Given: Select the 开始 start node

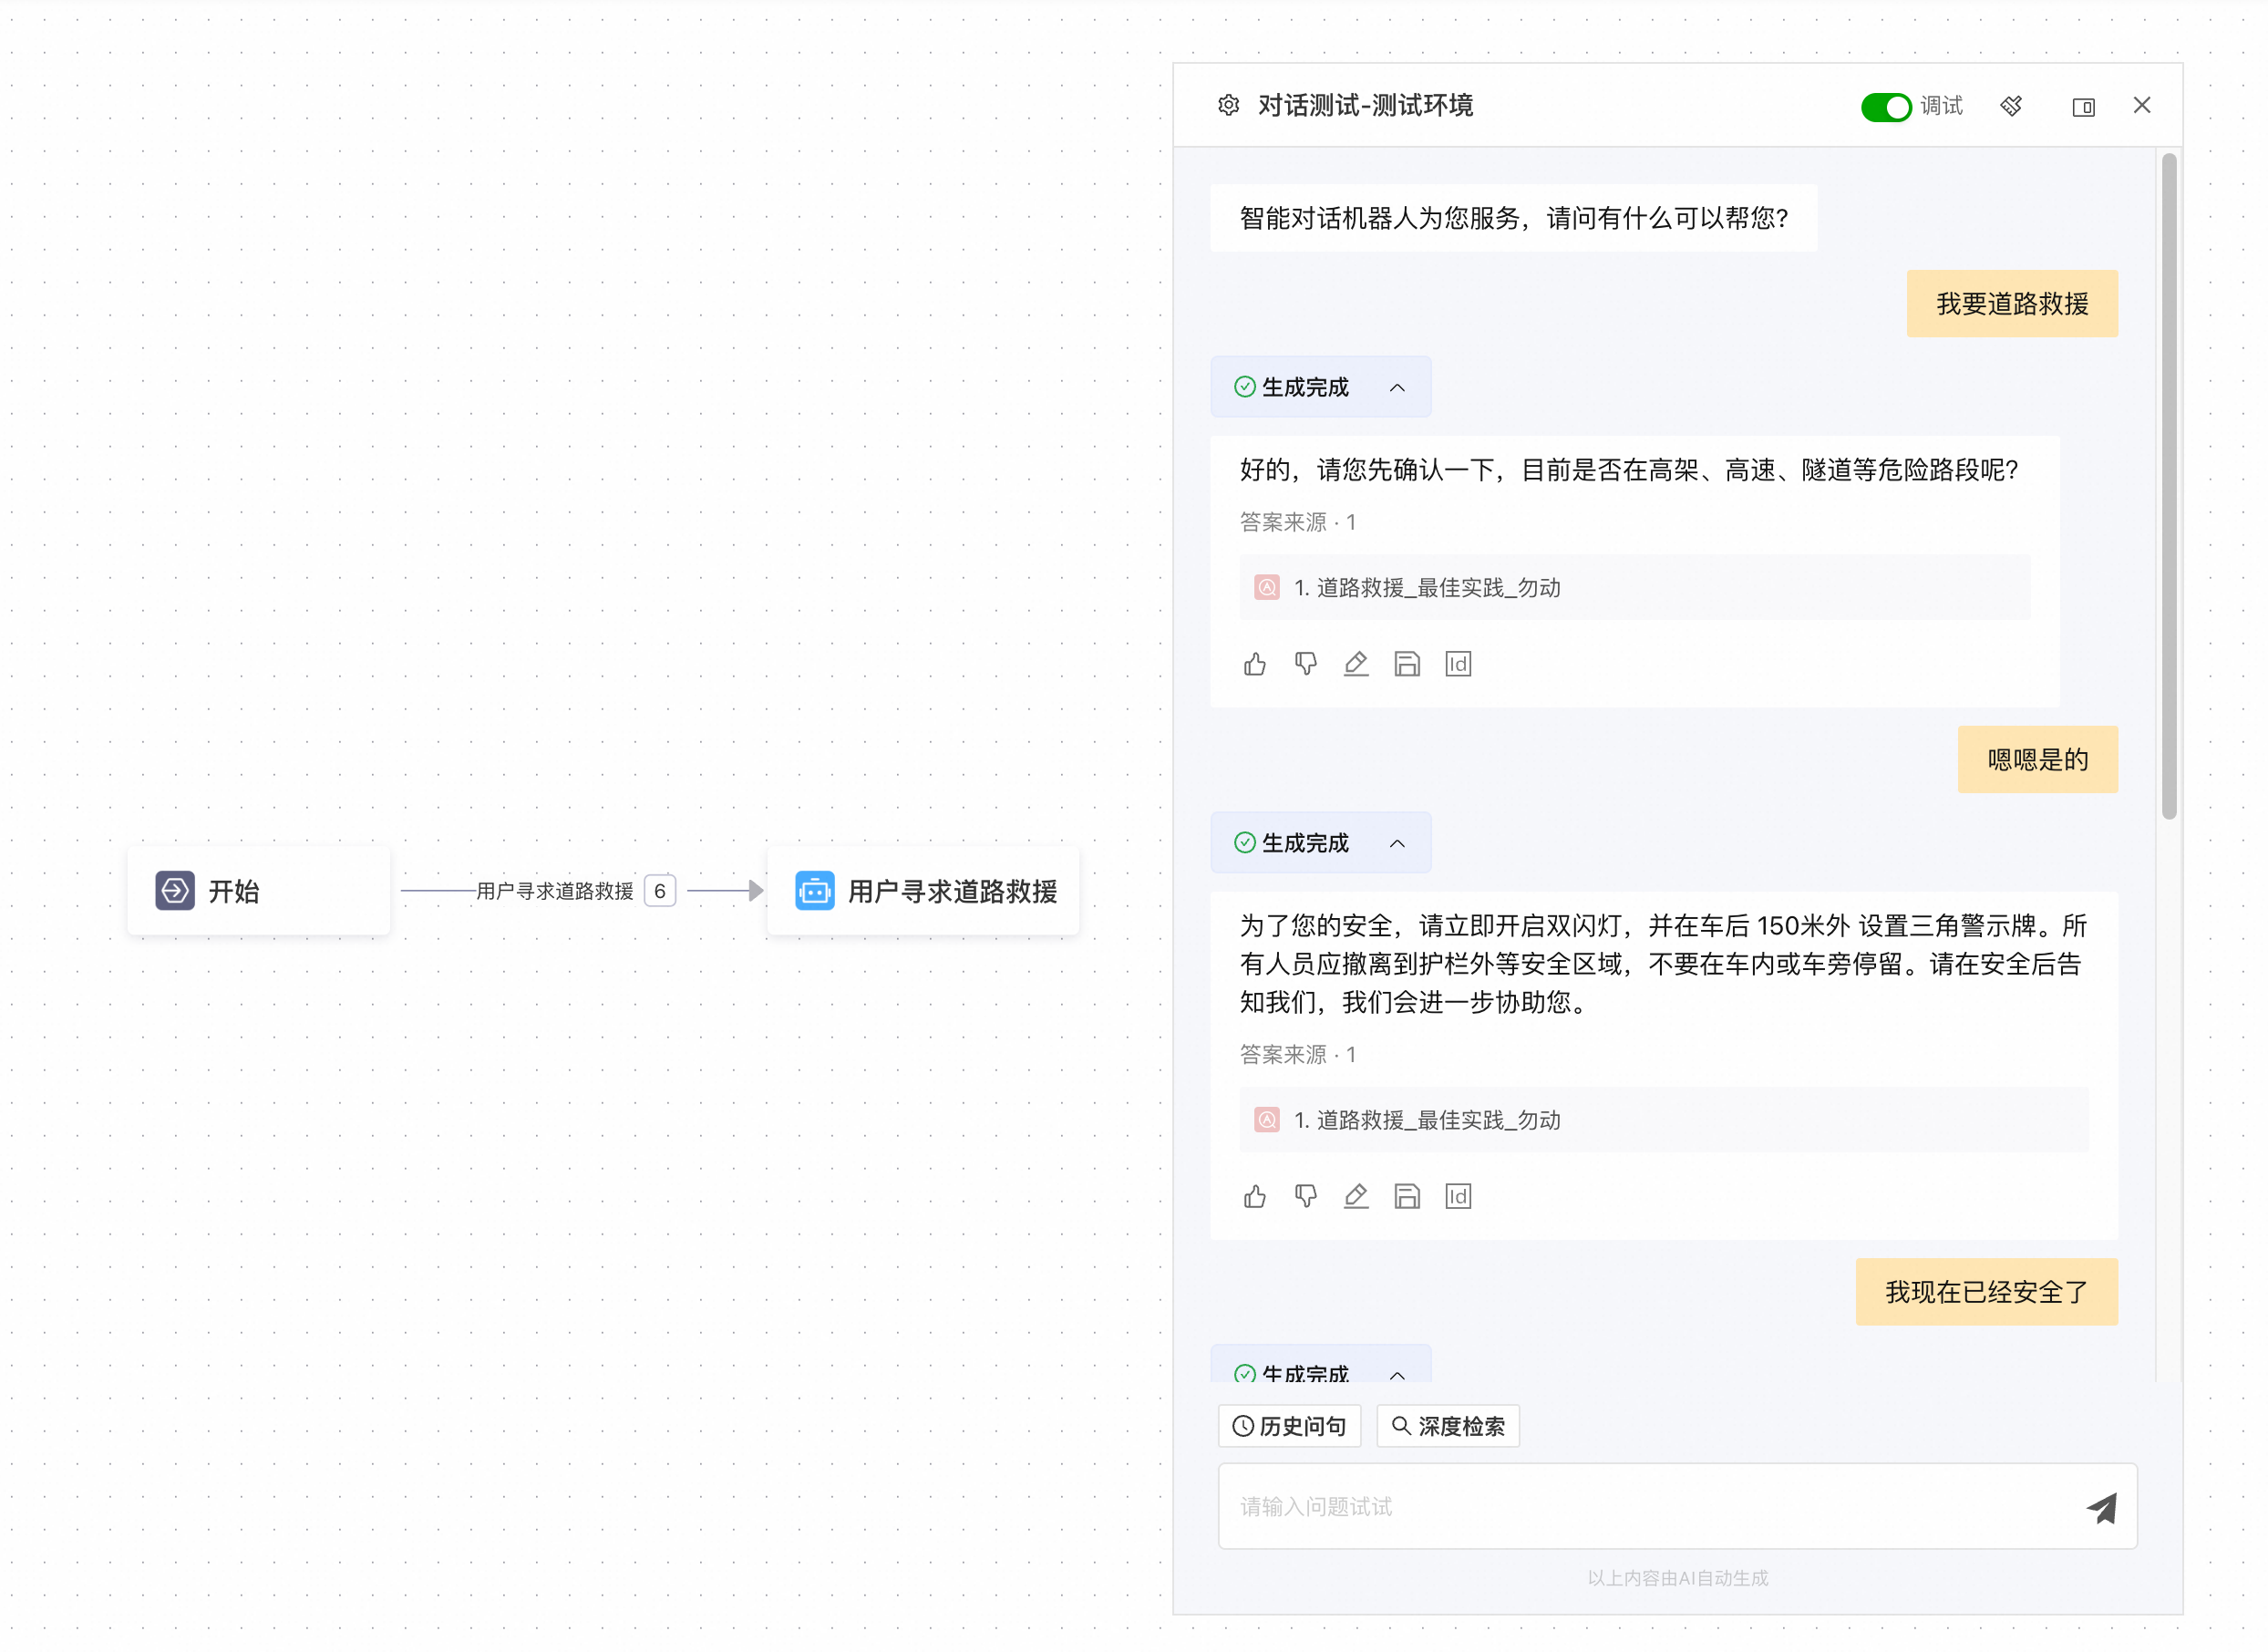Looking at the screenshot, I should coord(258,891).
